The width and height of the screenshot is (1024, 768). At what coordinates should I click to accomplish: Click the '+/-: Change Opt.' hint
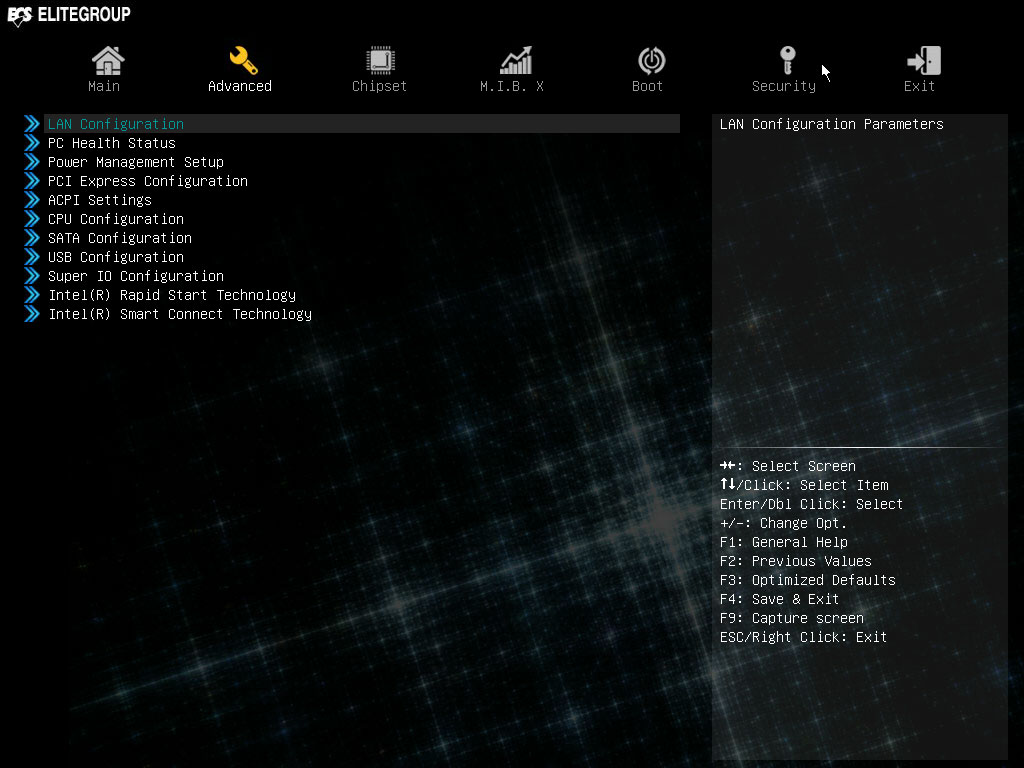[783, 523]
